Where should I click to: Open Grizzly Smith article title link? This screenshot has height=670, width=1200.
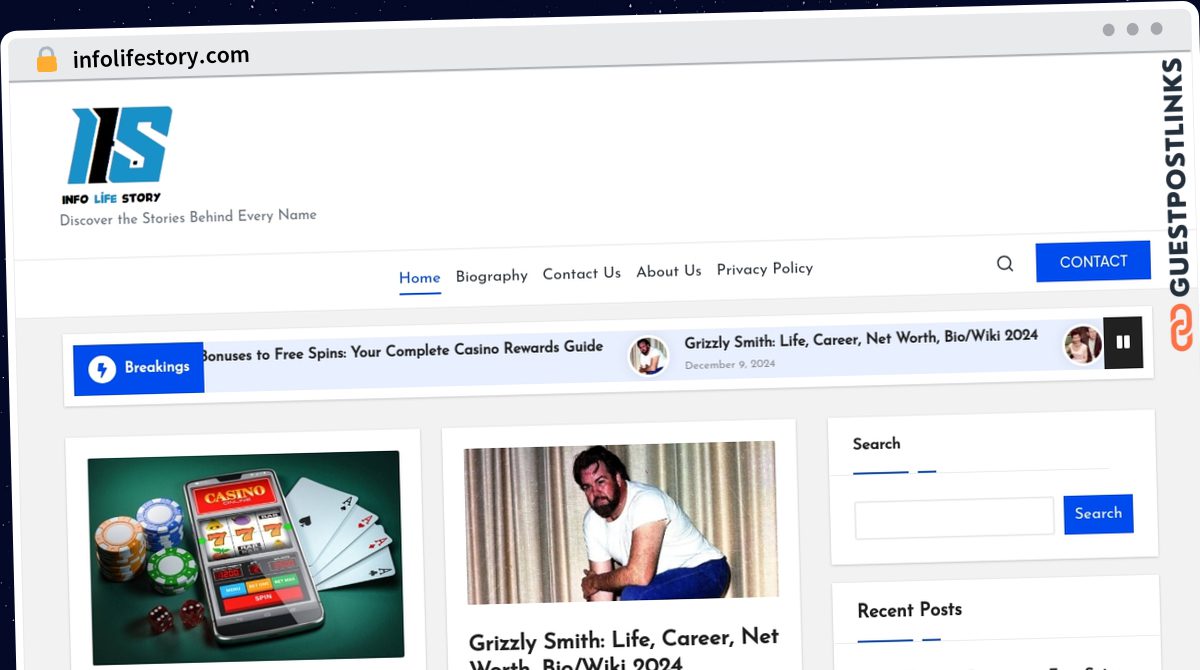624,650
